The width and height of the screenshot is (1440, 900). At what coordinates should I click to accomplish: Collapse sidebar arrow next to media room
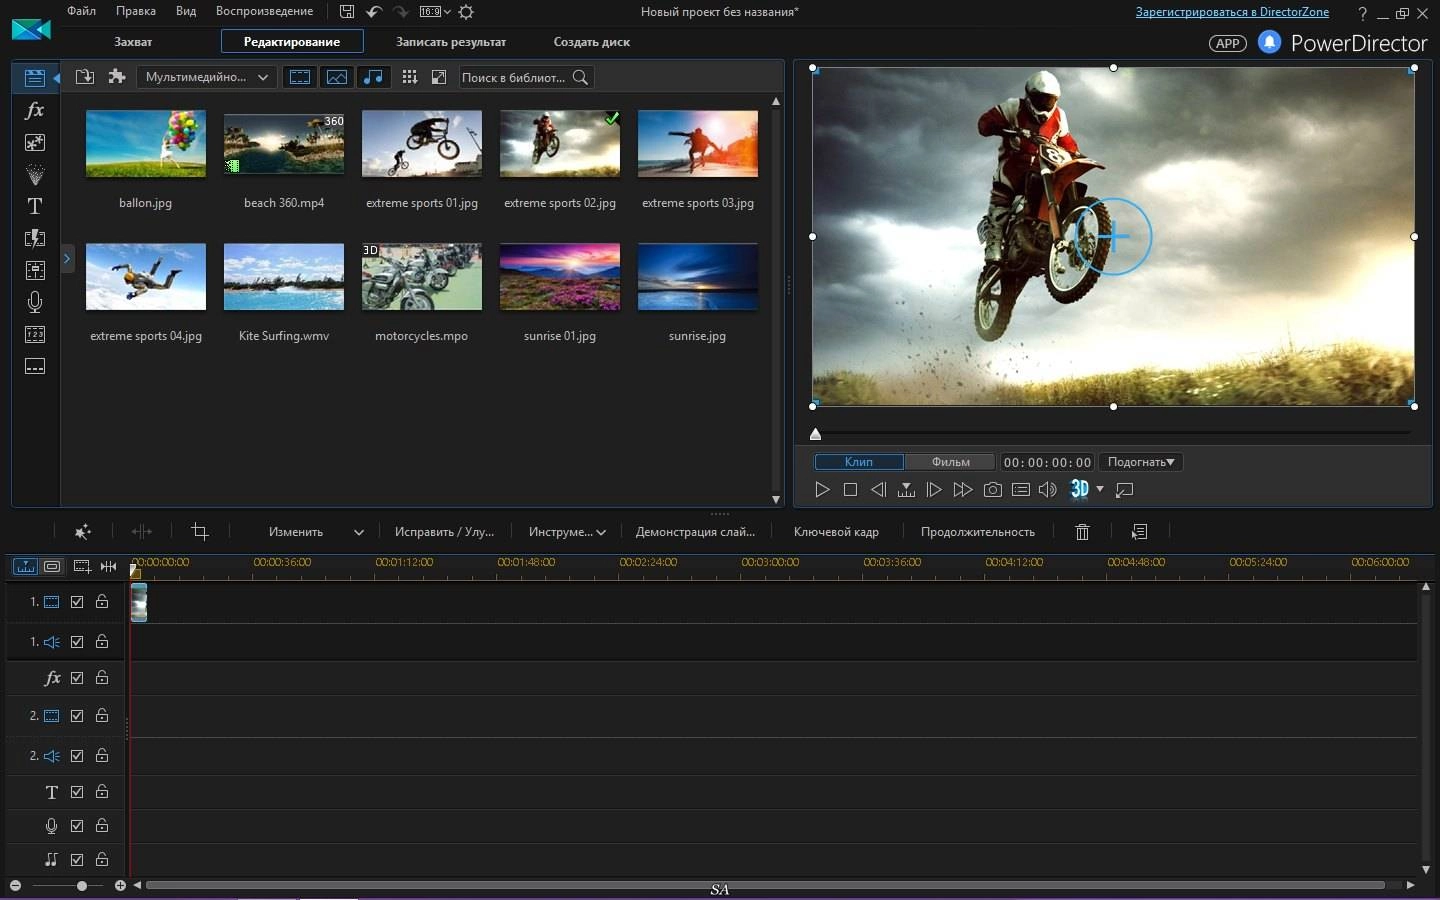(x=56, y=77)
